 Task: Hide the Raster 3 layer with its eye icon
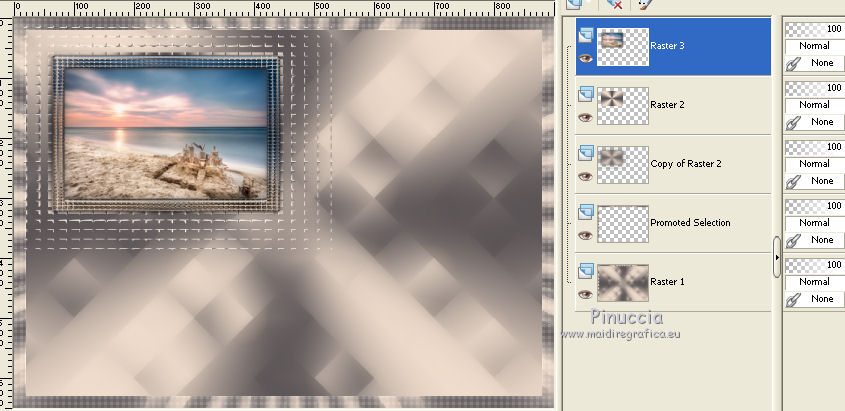coord(585,58)
